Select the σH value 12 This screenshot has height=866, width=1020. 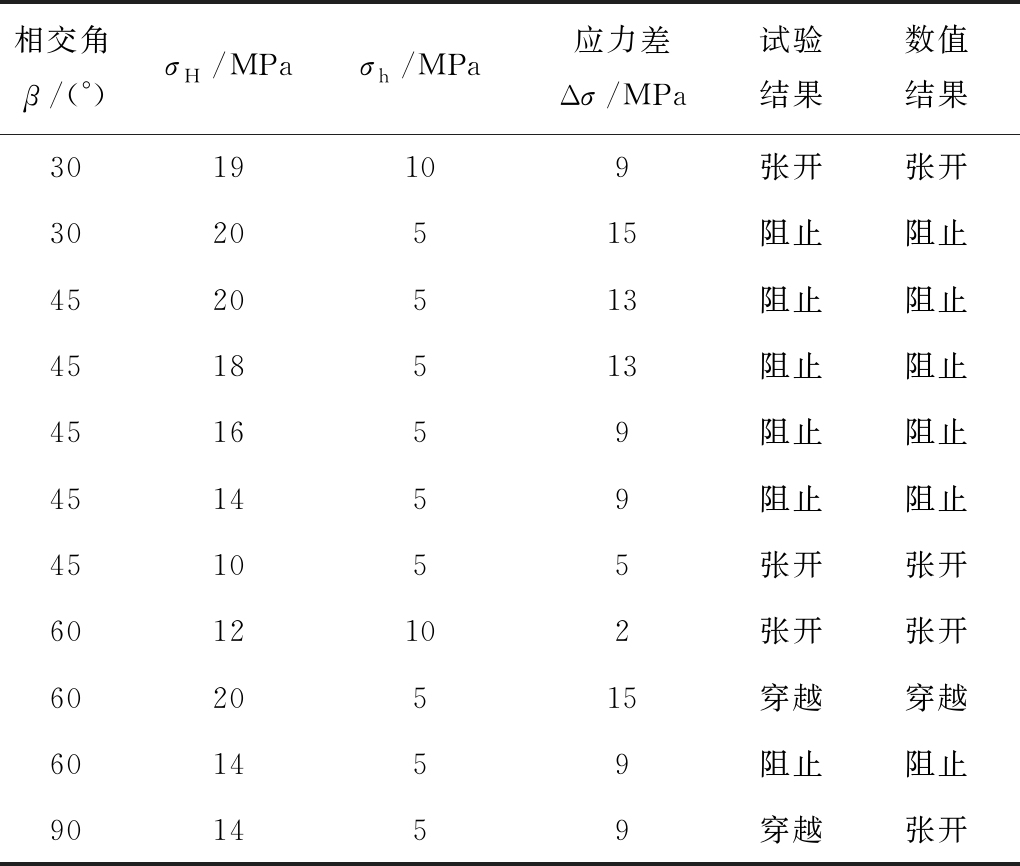point(229,631)
